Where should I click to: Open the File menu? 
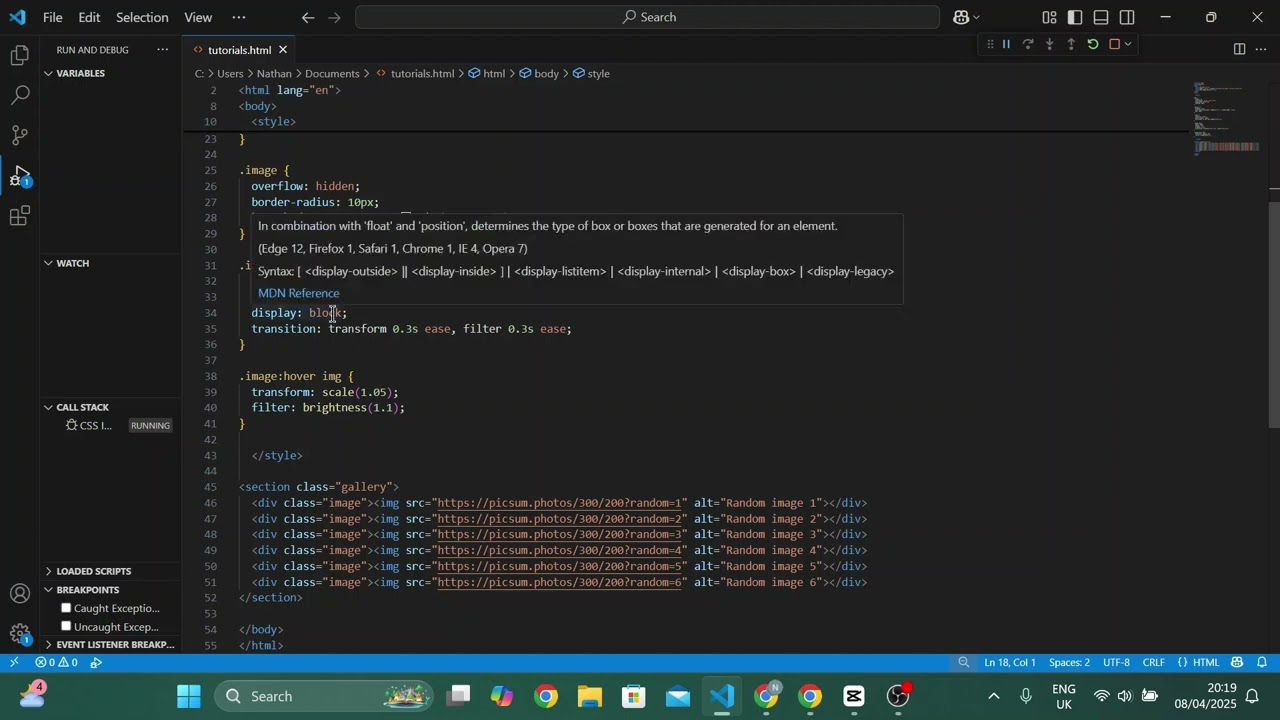tap(53, 17)
